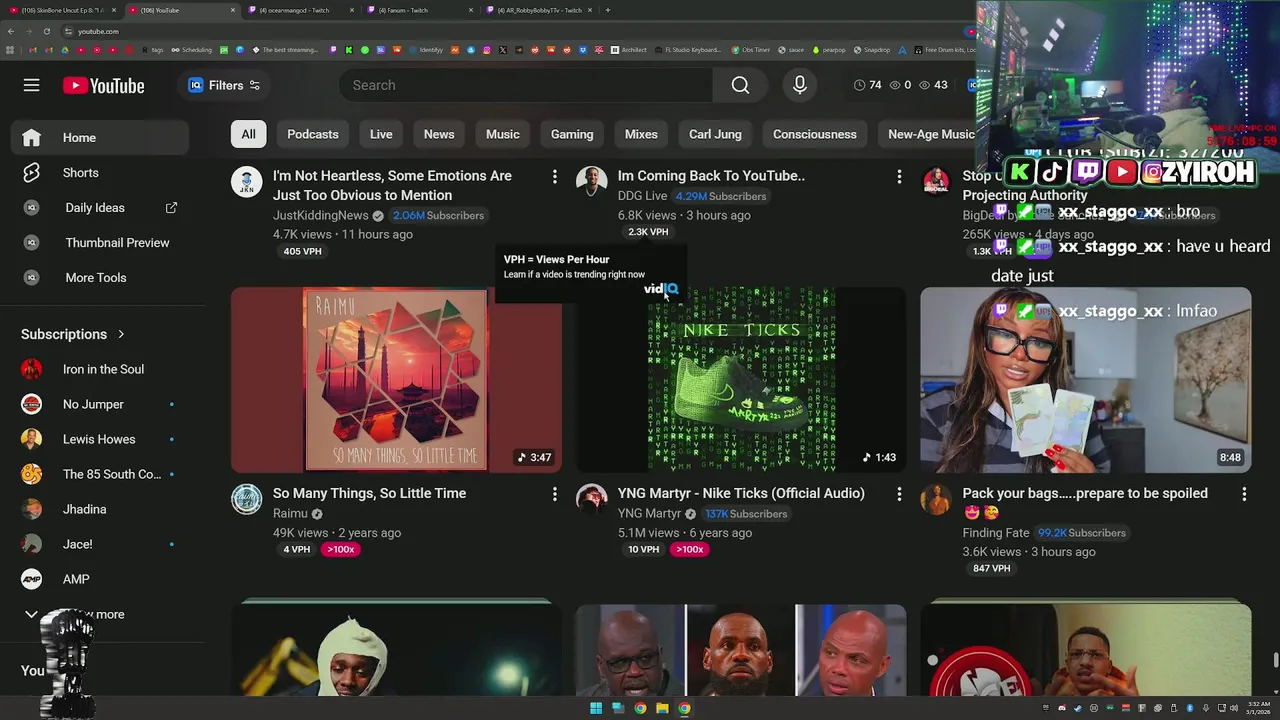This screenshot has height=720, width=1280.
Task: Click Raimu channel avatar
Action: (247, 499)
